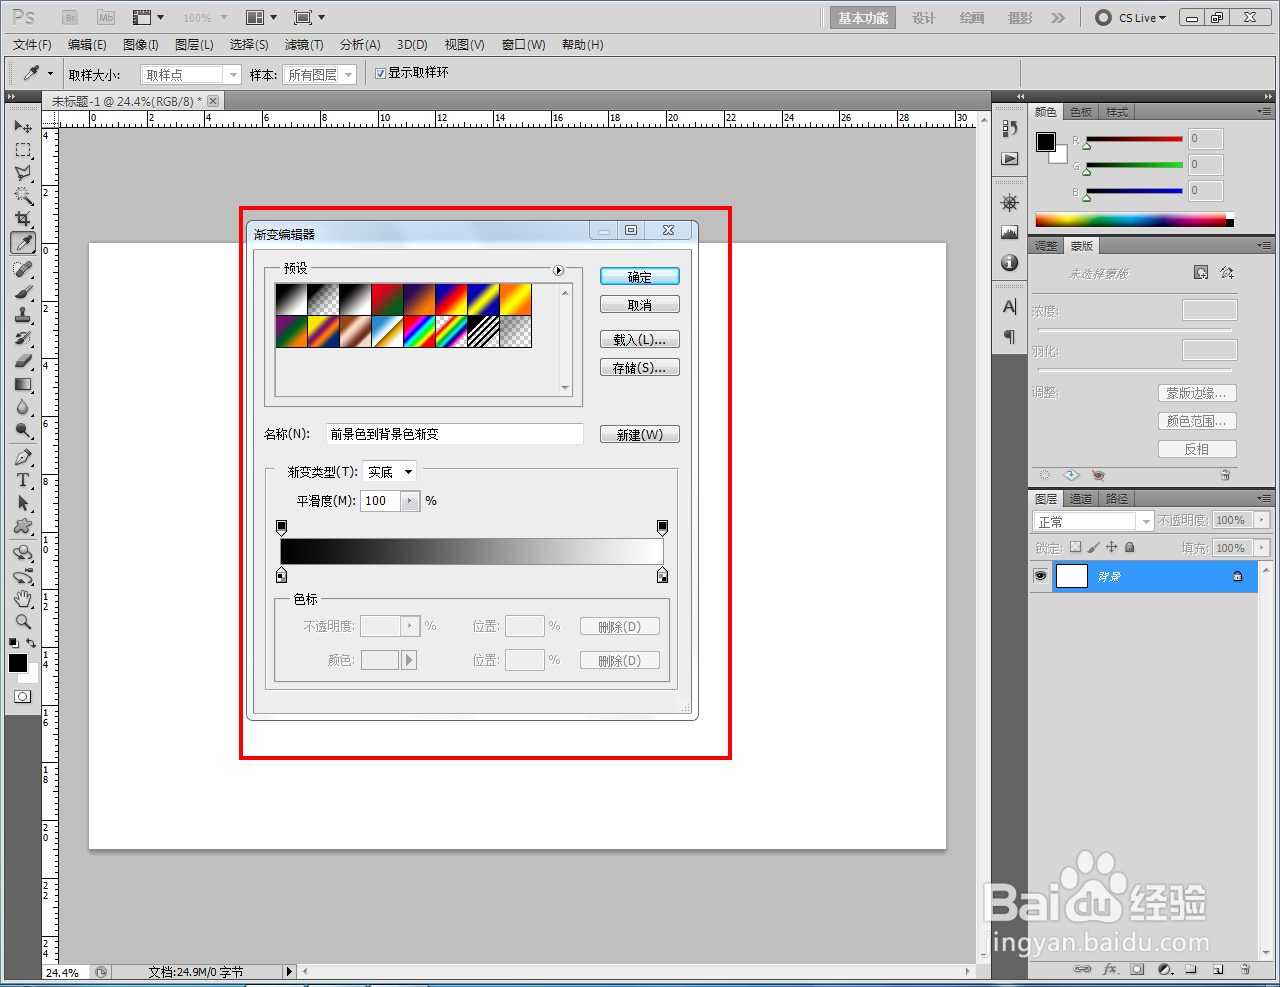Toggle lock image pixels
The height and width of the screenshot is (987, 1280).
pyautogui.click(x=1093, y=547)
